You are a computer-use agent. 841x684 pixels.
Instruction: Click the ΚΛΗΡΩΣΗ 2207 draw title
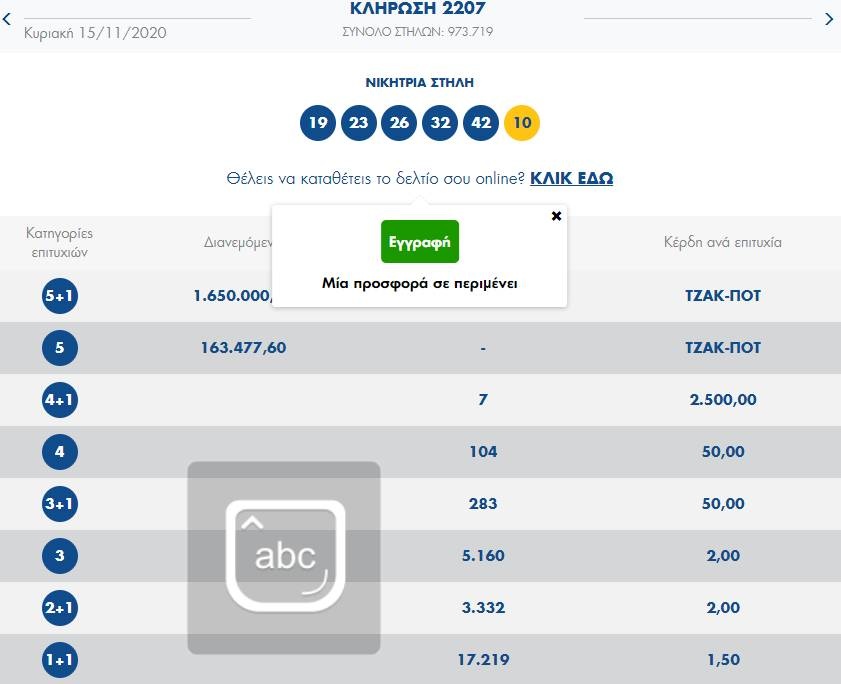418,9
